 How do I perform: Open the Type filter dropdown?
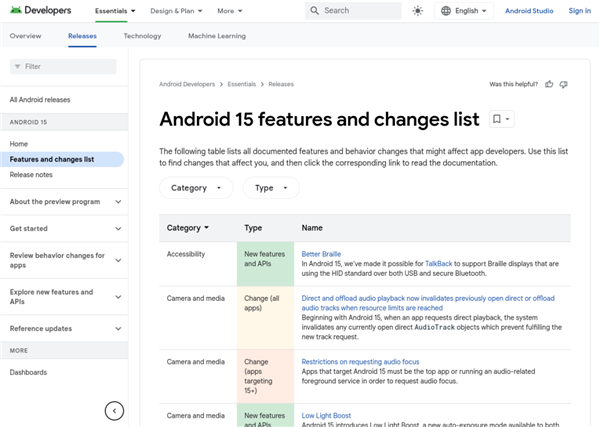[271, 188]
